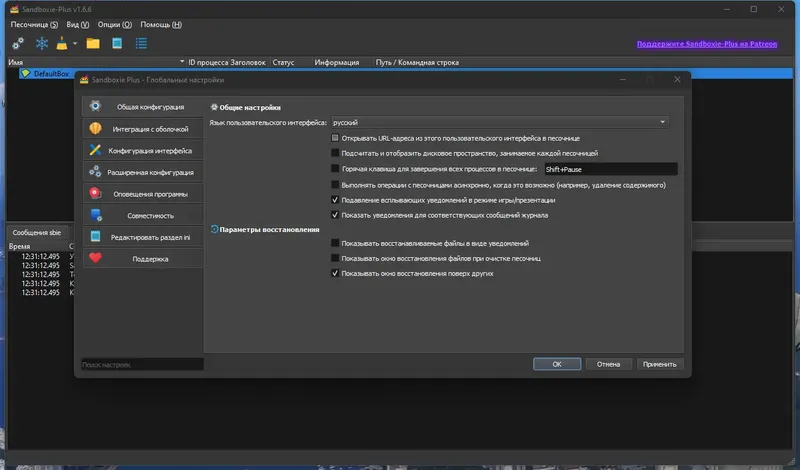Viewport: 800px width, 470px height.
Task: Click the OK button
Action: [557, 364]
